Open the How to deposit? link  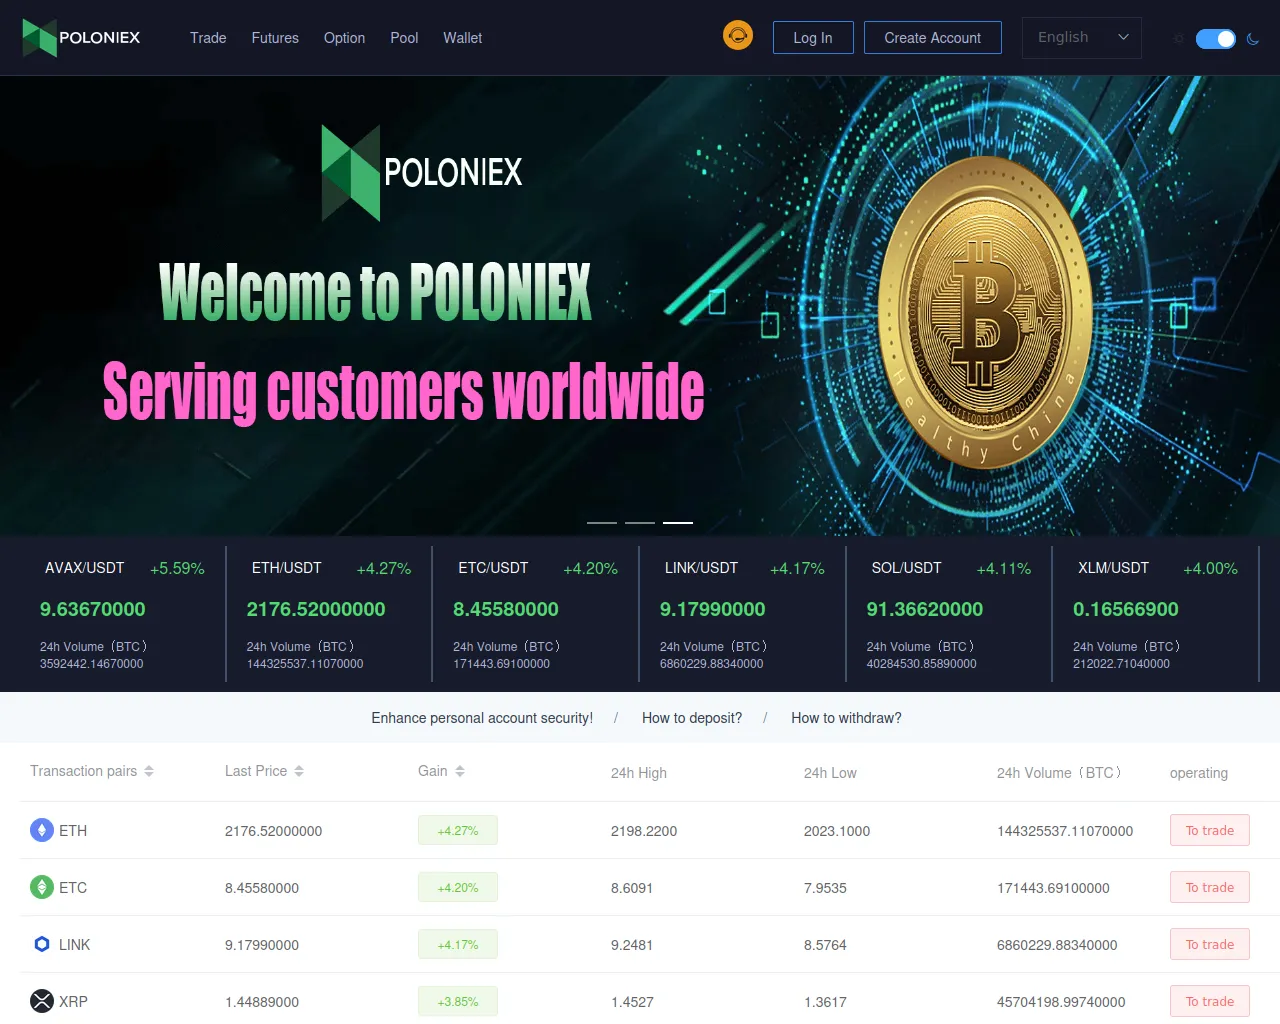point(692,718)
